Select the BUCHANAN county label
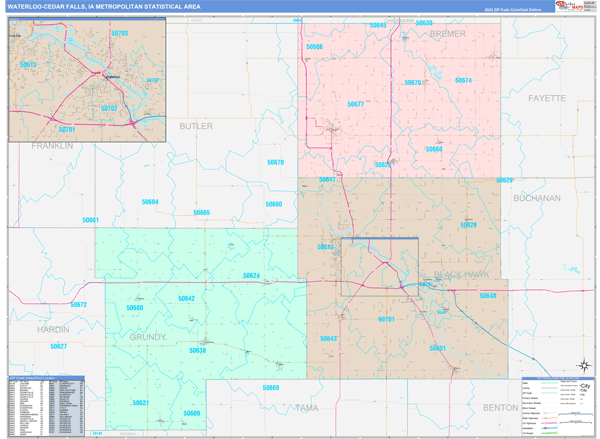The width and height of the screenshot is (600, 439). (537, 198)
